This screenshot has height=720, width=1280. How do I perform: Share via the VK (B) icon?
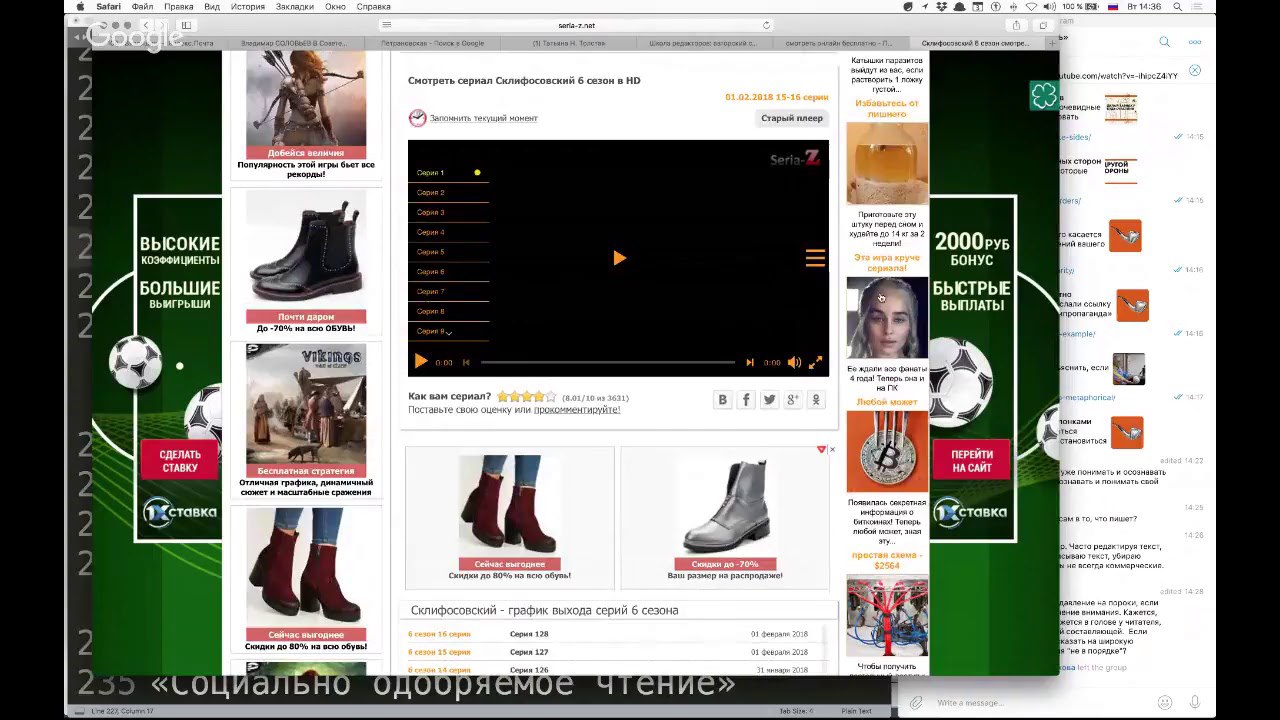tap(722, 399)
